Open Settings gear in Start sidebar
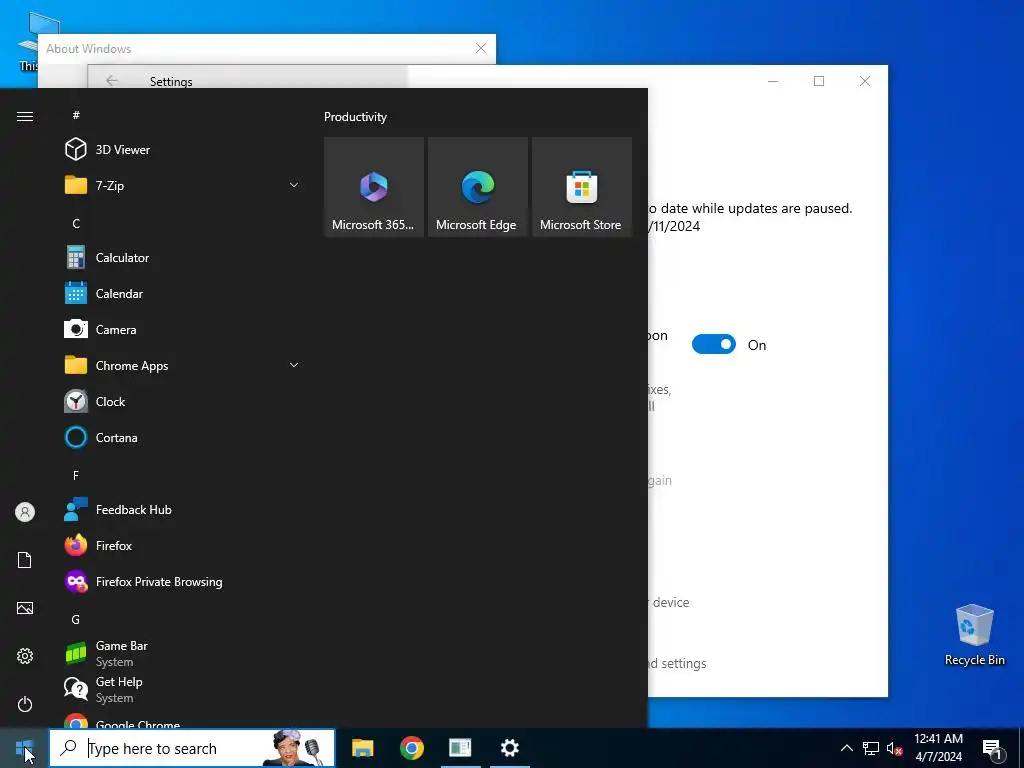1024x768 pixels. (x=25, y=656)
